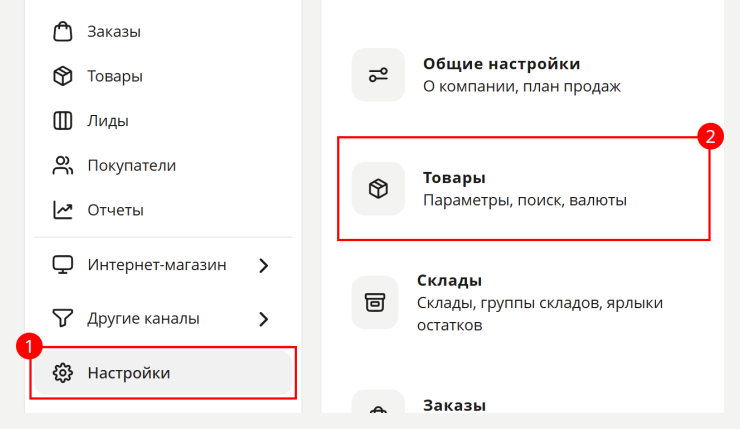
Task: Go to Лиды section
Action: (108, 121)
